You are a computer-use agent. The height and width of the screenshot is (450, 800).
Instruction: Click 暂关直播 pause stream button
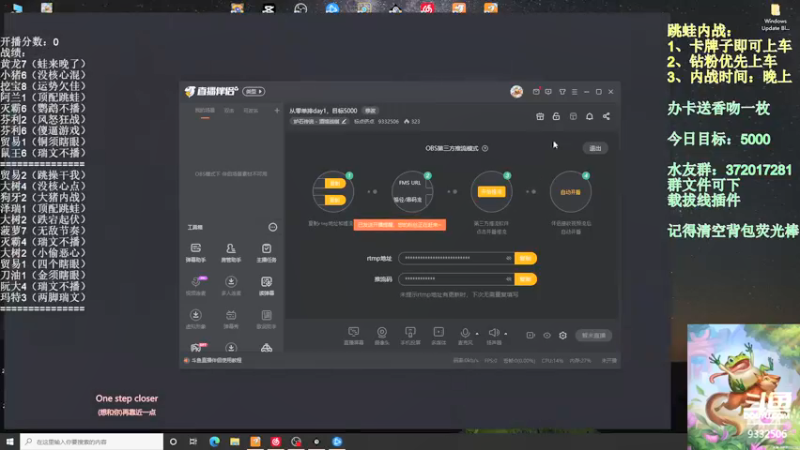[x=594, y=335]
